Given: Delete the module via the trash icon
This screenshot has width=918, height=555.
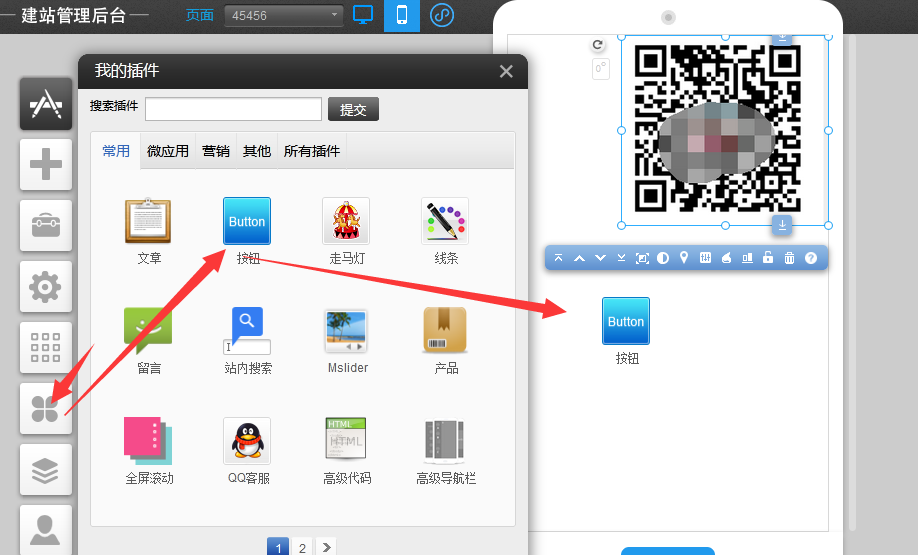Looking at the screenshot, I should click(x=789, y=258).
